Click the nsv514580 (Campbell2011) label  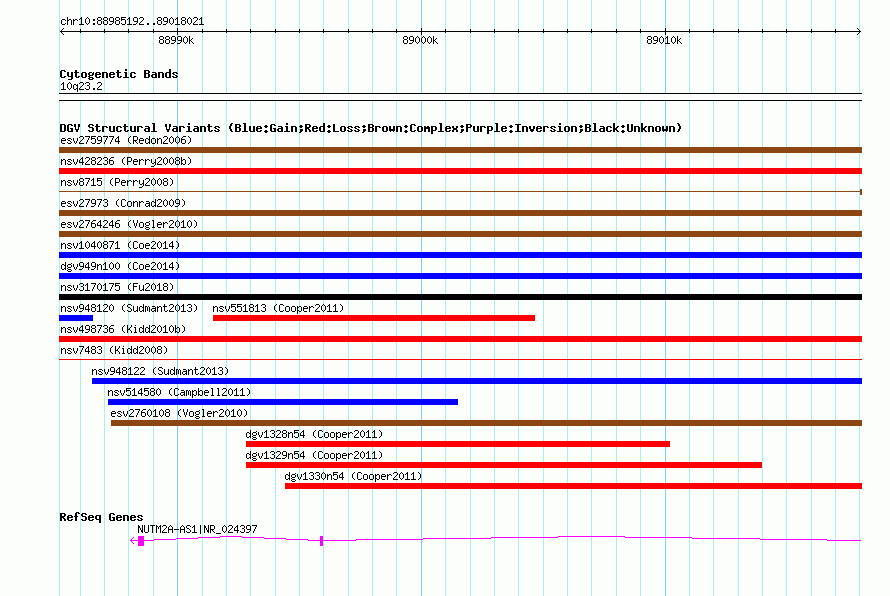tap(179, 392)
